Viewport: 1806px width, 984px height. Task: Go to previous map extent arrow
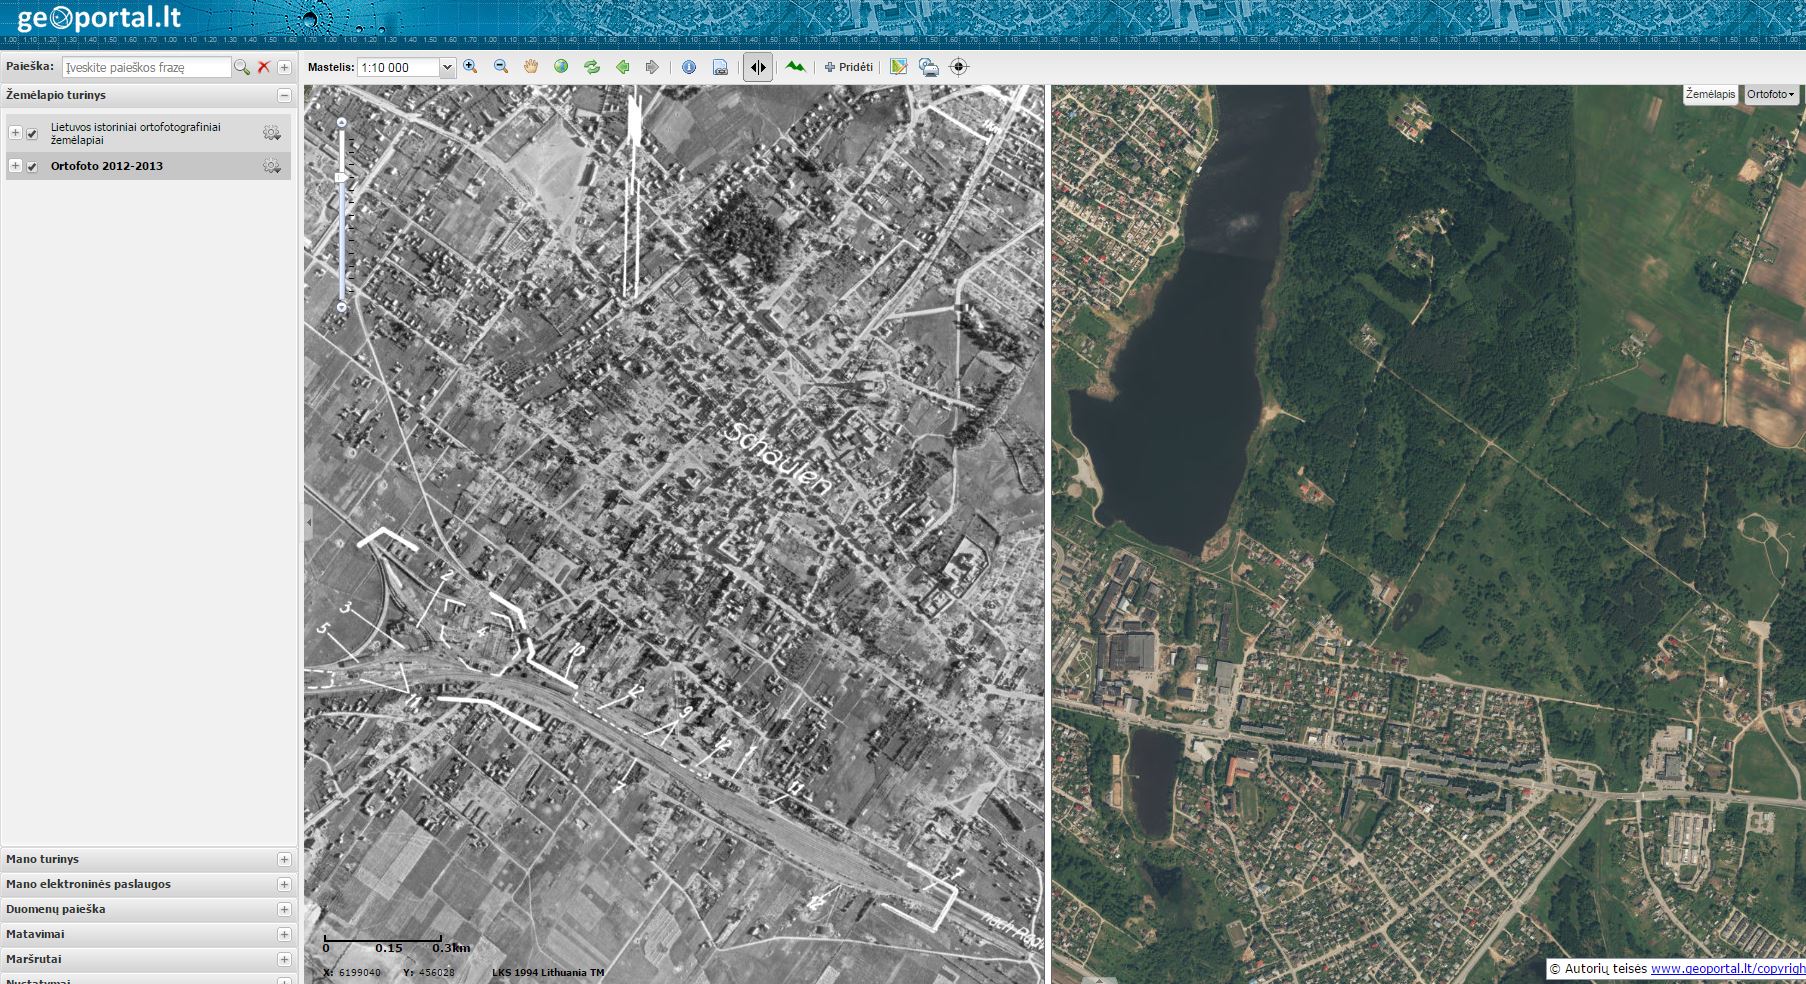coord(622,67)
